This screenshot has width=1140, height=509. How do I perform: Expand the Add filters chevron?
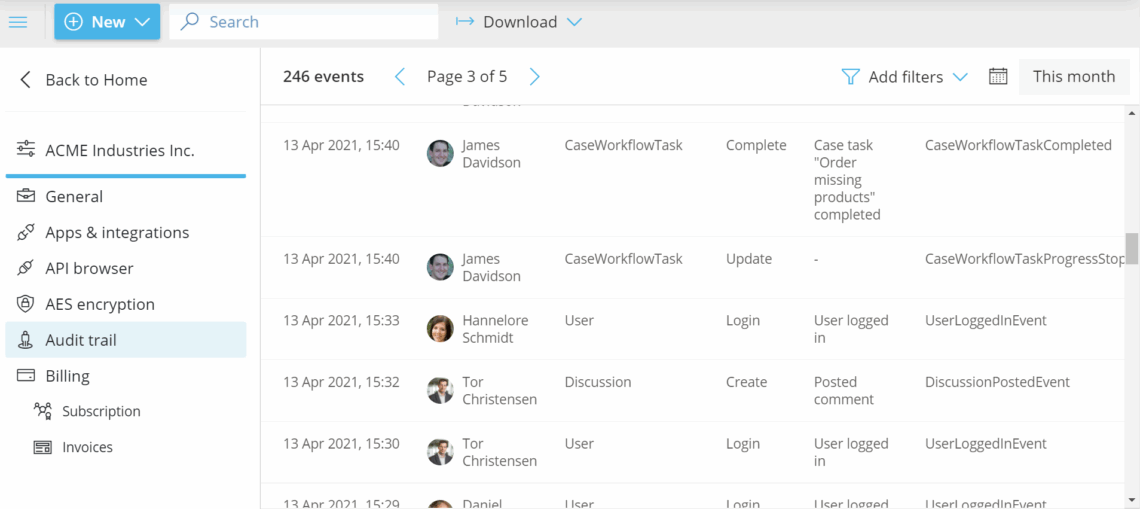coord(960,77)
